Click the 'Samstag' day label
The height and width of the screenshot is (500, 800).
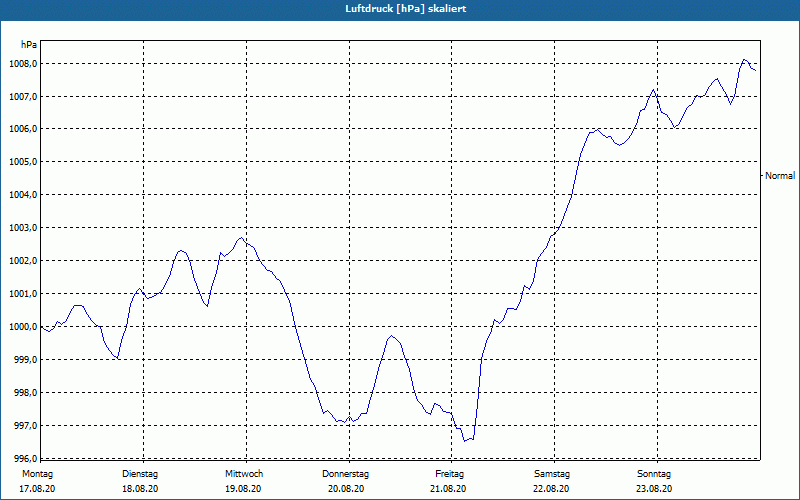(552, 474)
